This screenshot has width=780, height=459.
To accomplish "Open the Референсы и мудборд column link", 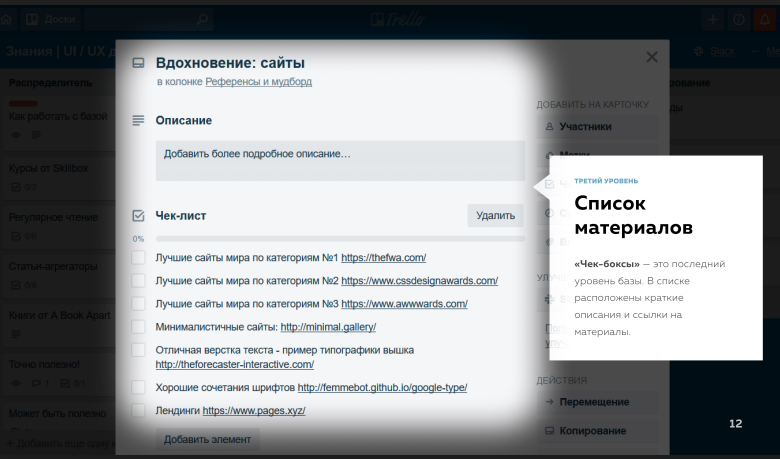I will click(x=259, y=82).
